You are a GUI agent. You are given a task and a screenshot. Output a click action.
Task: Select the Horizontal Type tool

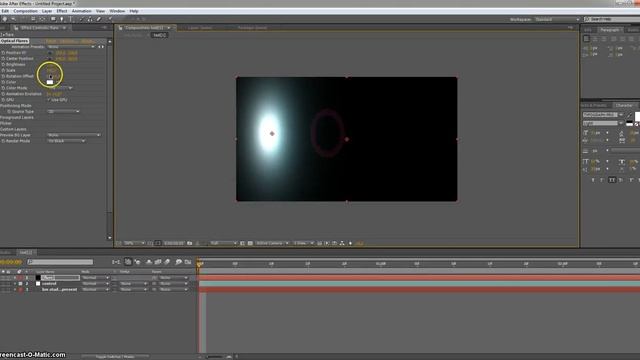coord(71,19)
